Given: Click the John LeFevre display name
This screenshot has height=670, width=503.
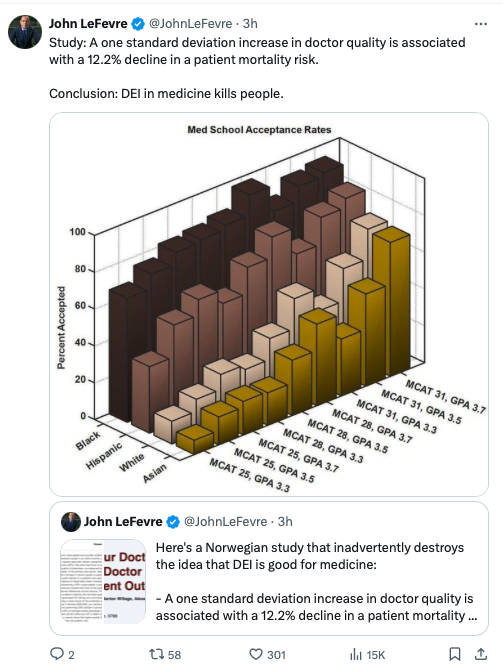Looking at the screenshot, I should coord(88,24).
